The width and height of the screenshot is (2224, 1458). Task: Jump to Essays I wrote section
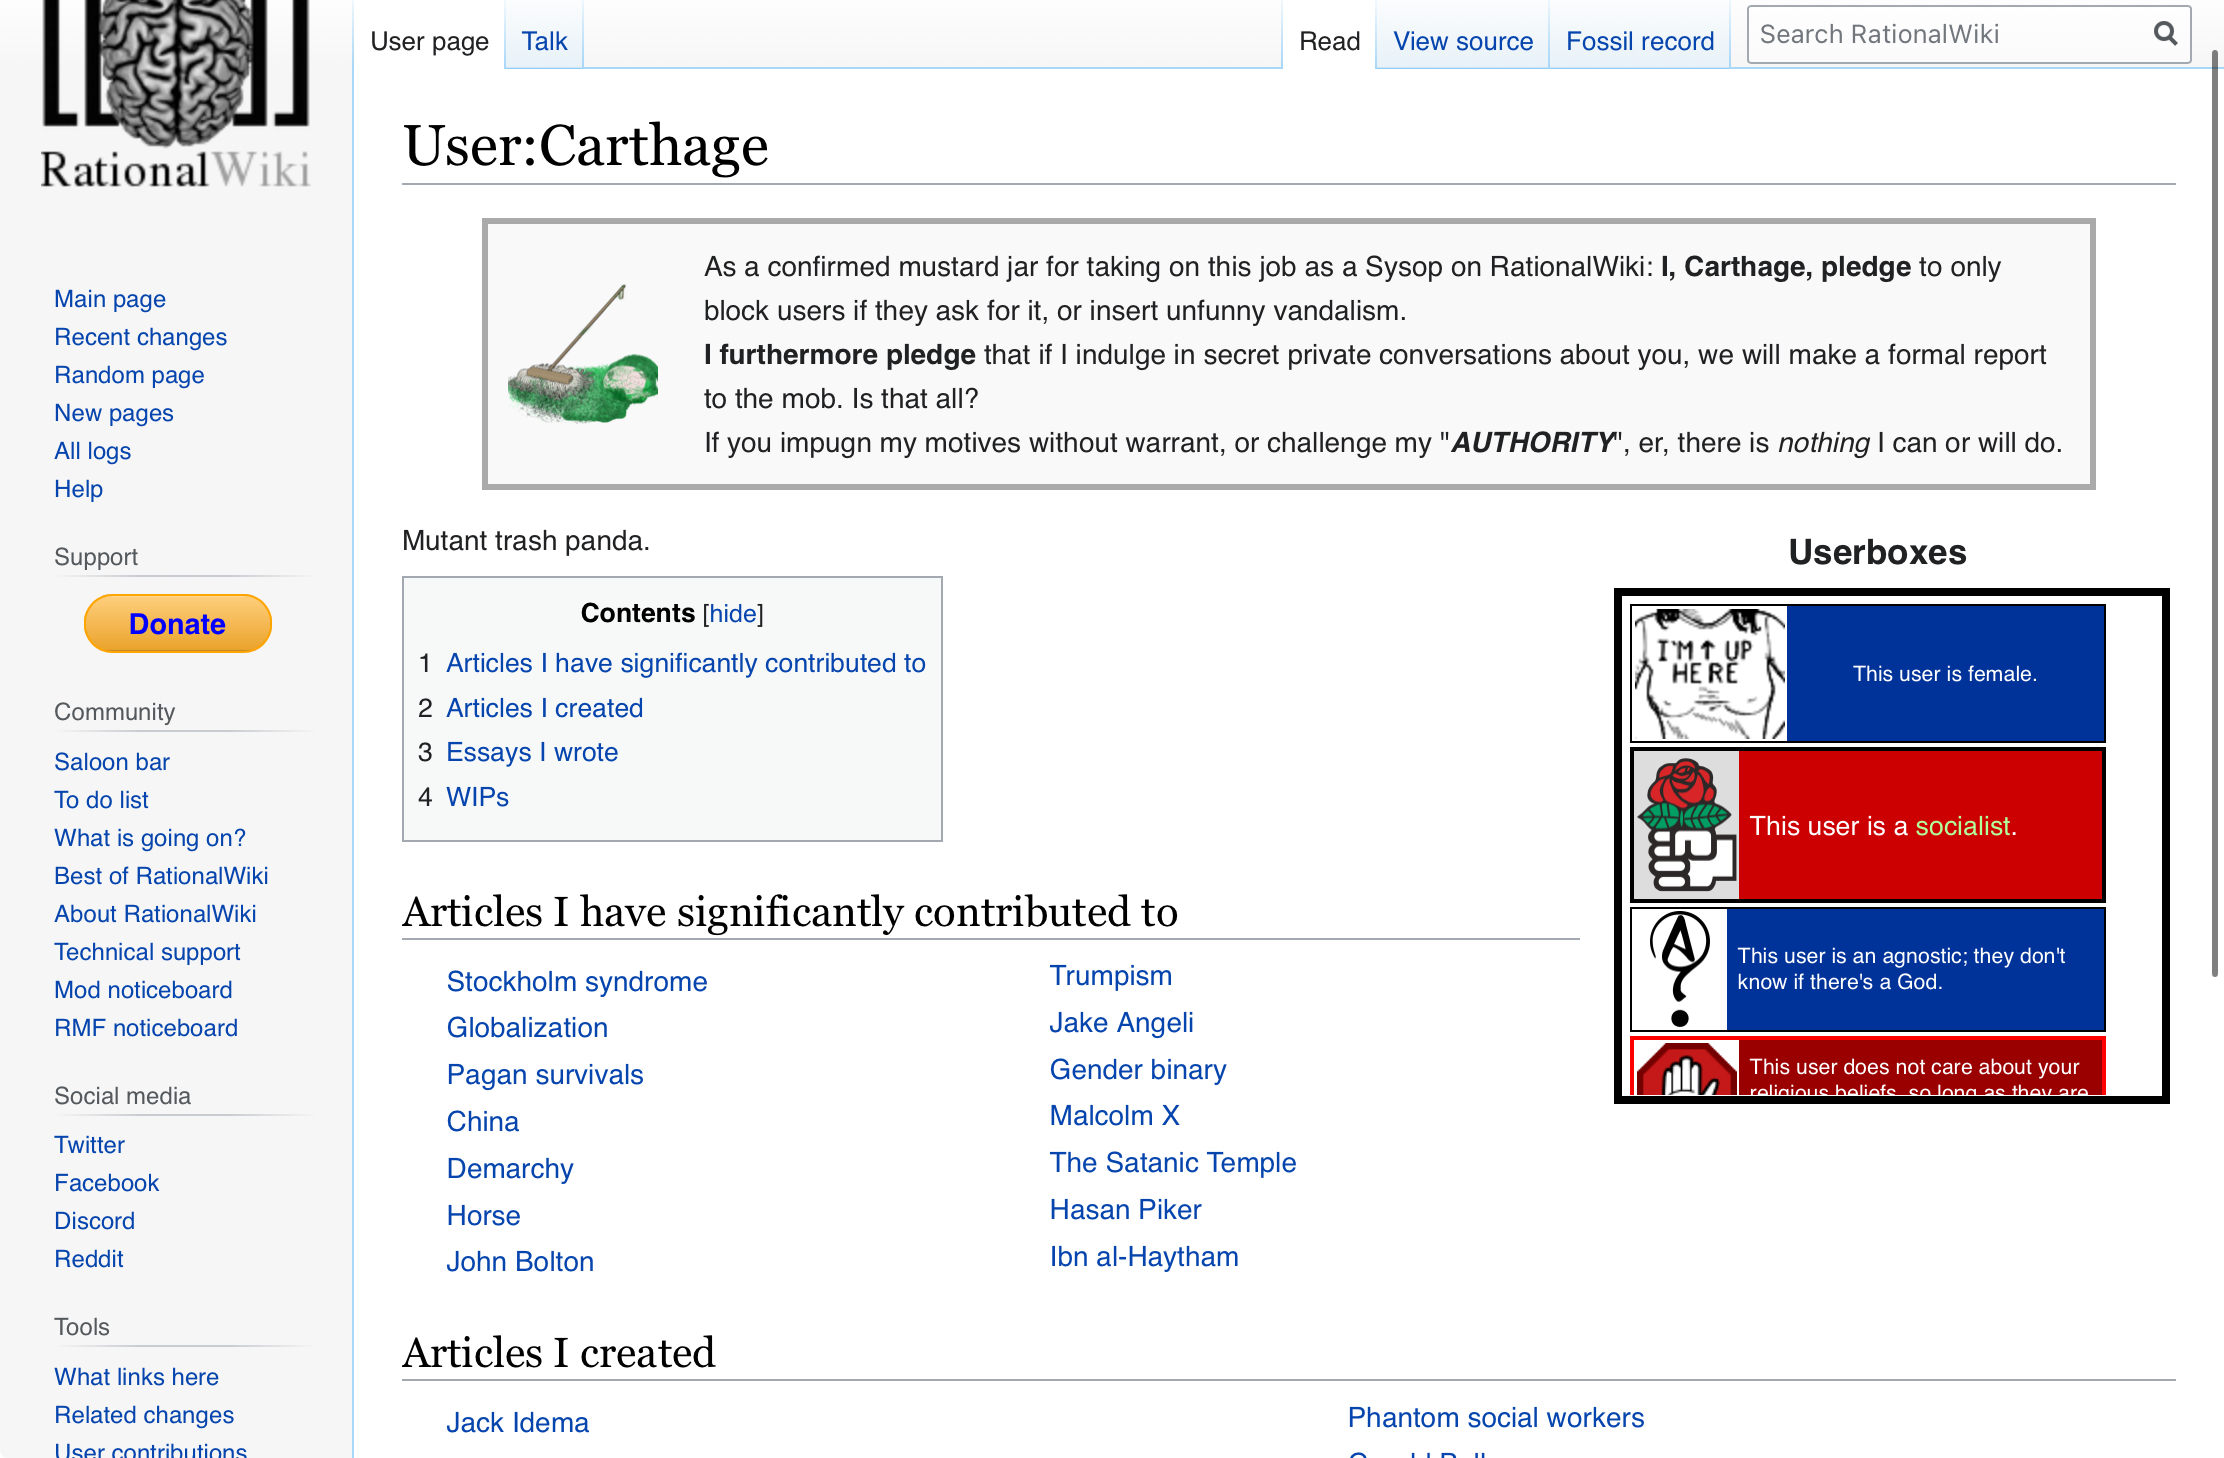[531, 752]
